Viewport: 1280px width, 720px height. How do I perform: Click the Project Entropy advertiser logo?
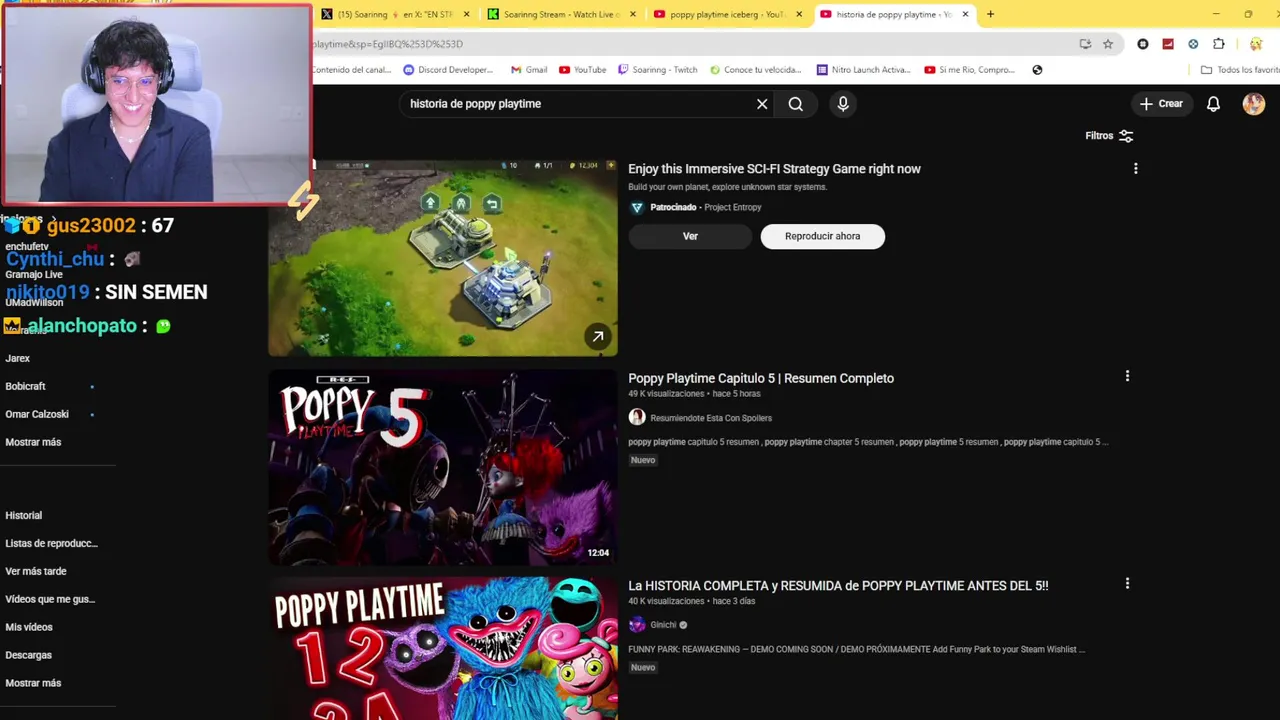pos(637,207)
